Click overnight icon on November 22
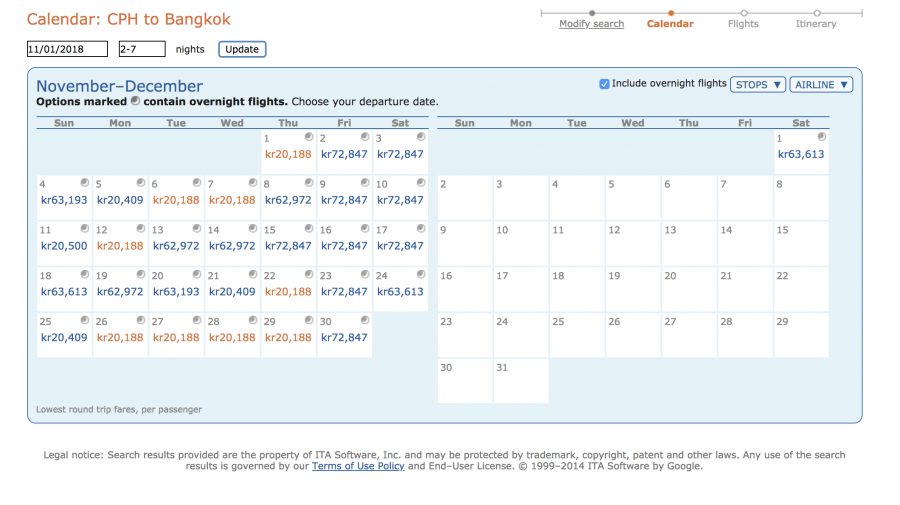The width and height of the screenshot is (900, 505). pyautogui.click(x=309, y=275)
